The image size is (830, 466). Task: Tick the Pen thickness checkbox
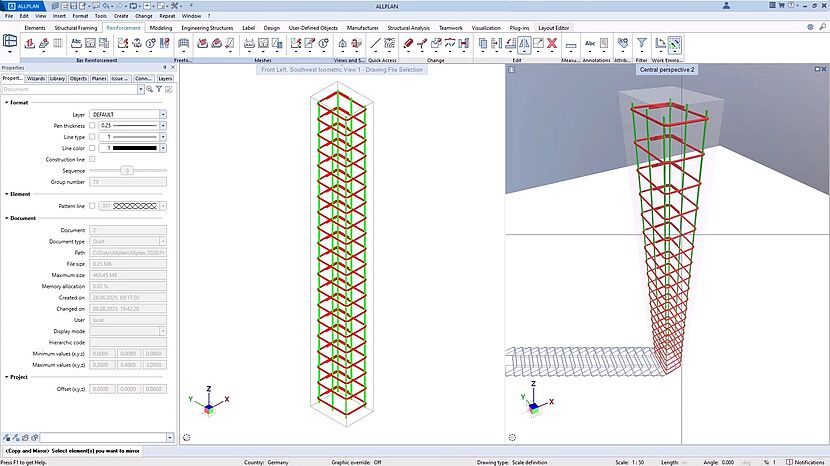(x=93, y=126)
